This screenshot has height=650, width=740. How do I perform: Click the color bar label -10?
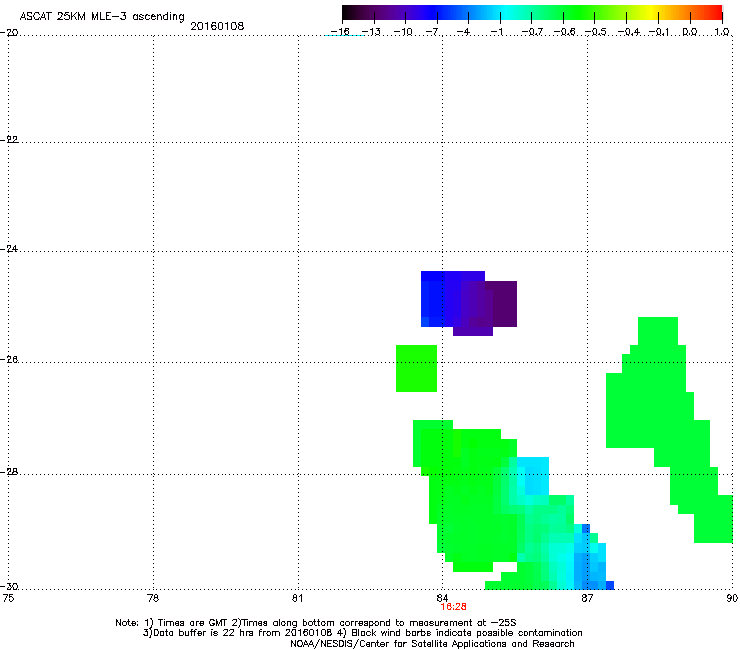click(403, 32)
